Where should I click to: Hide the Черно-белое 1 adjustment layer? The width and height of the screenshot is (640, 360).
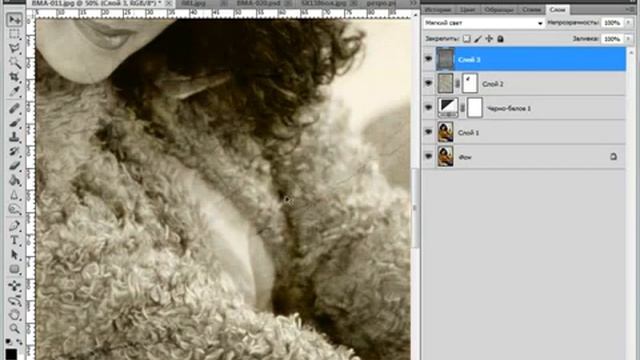pyautogui.click(x=429, y=108)
